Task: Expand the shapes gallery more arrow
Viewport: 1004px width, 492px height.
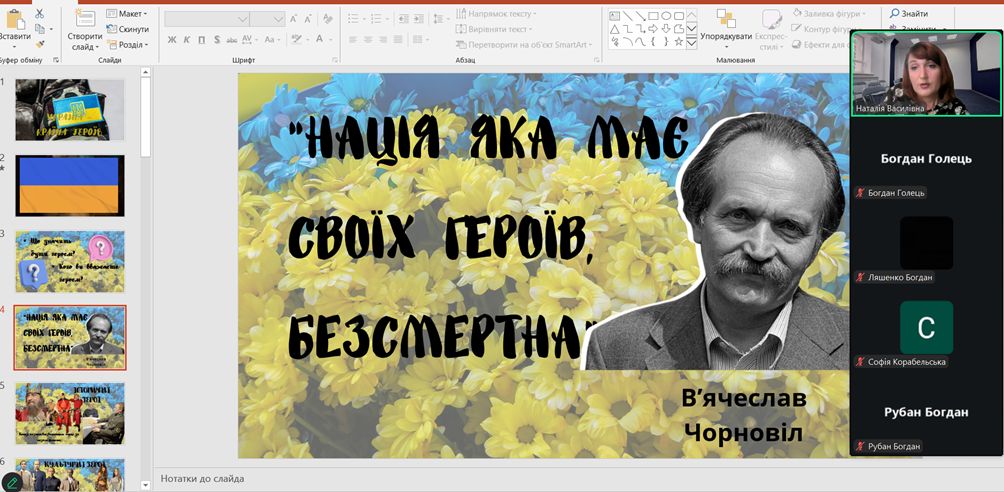Action: (691, 42)
